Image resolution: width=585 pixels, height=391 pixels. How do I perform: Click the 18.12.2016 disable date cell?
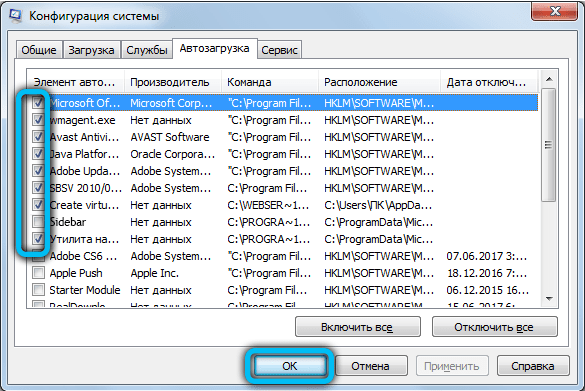[x=487, y=273]
